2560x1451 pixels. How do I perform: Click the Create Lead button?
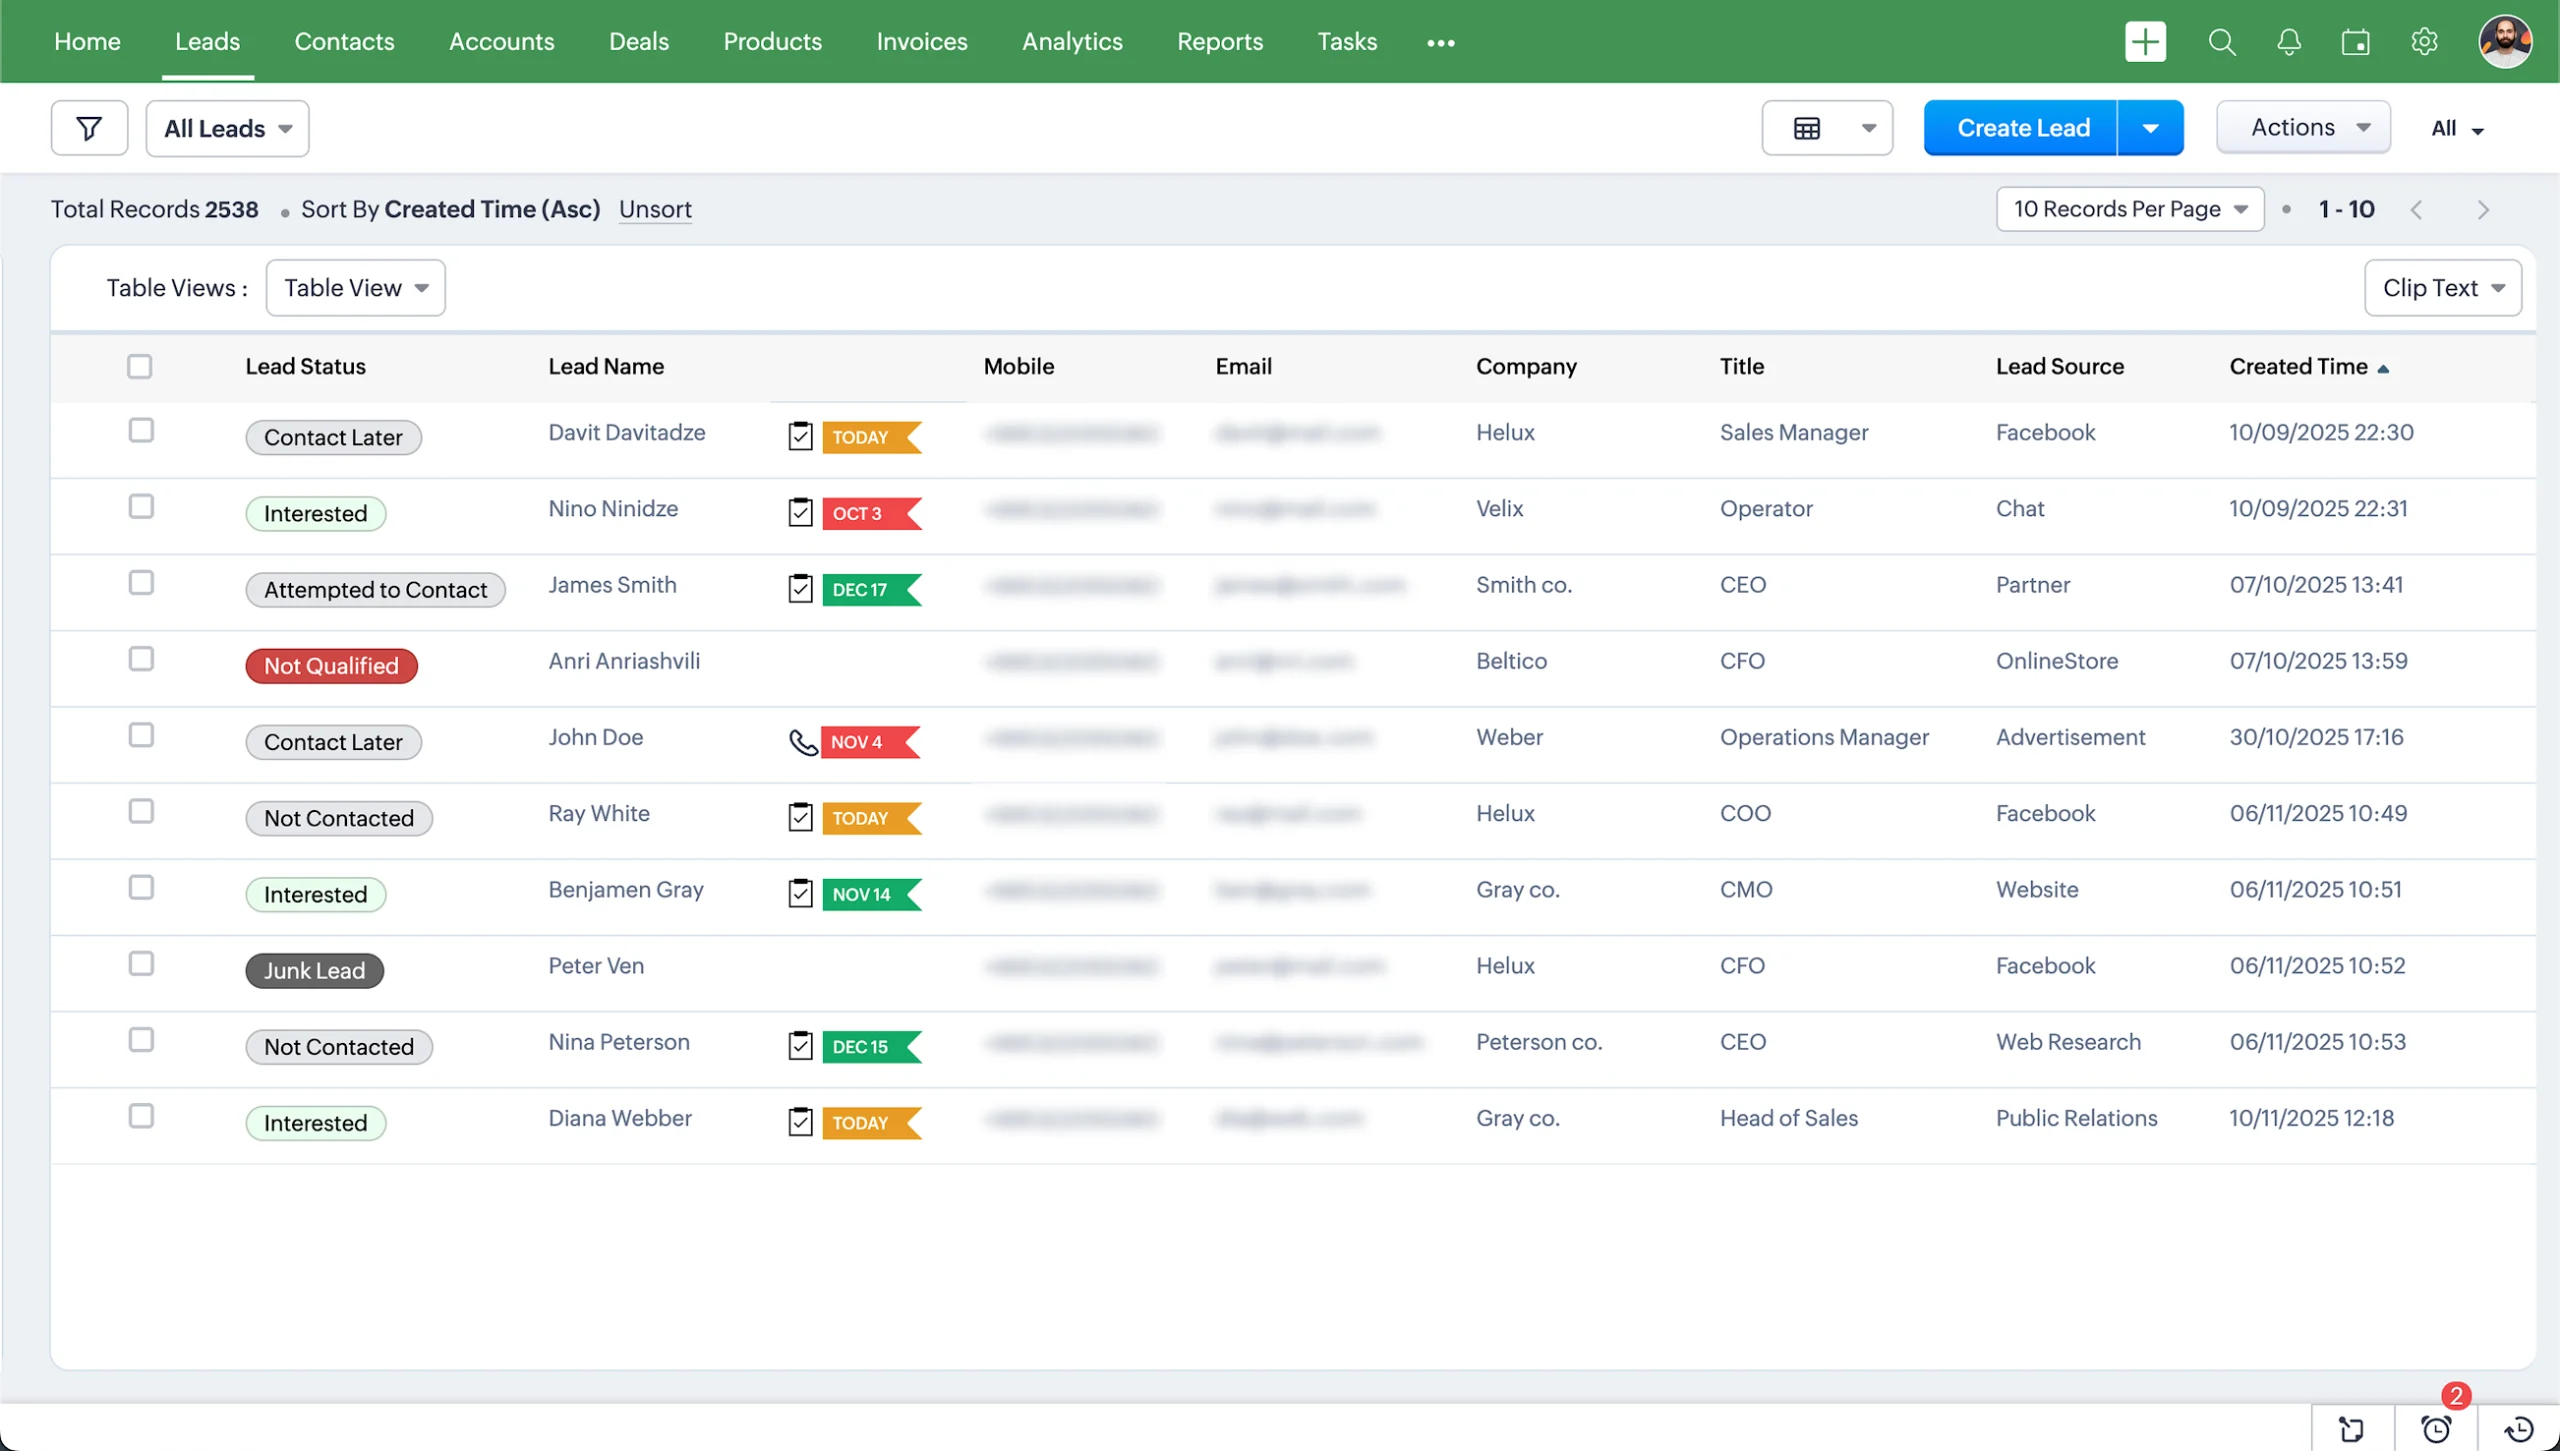2022,128
